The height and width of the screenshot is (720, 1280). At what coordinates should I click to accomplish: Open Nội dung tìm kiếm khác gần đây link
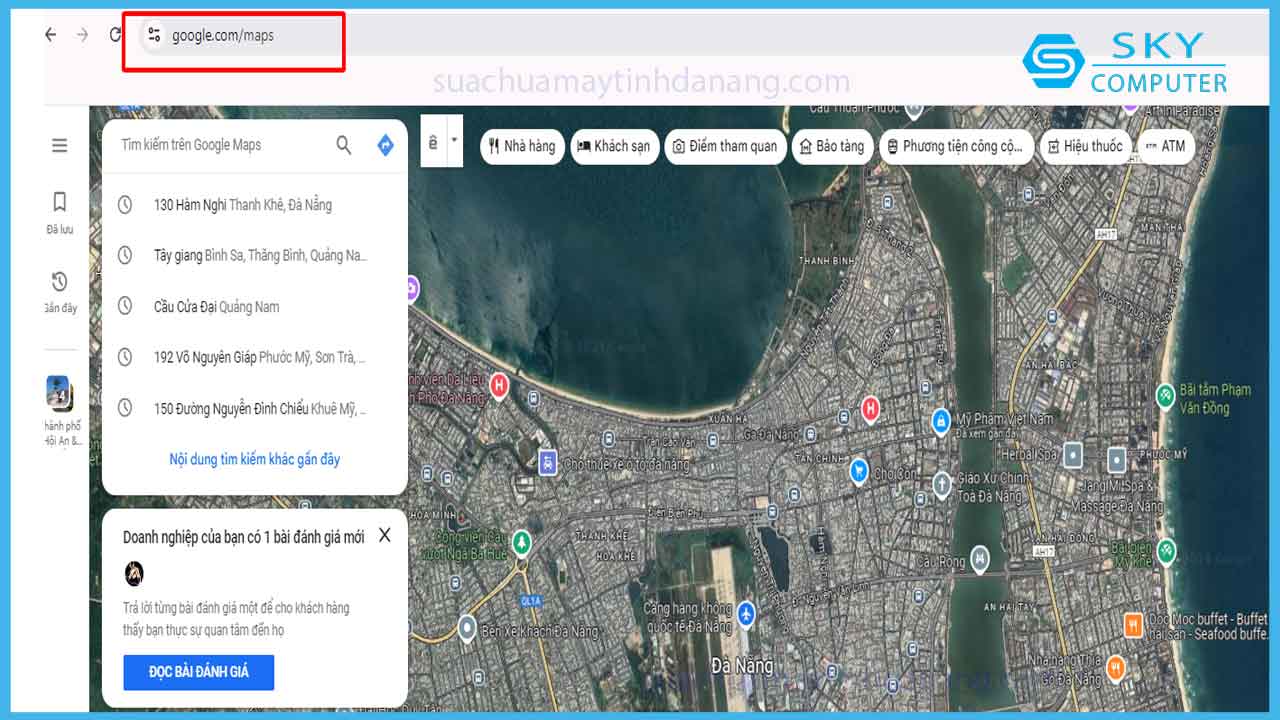click(255, 460)
